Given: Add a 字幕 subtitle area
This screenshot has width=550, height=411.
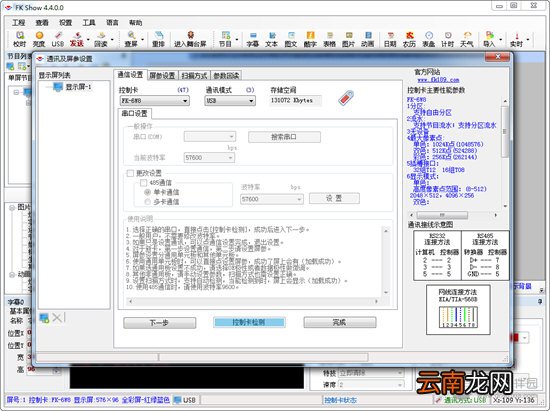Looking at the screenshot, I should pyautogui.click(x=253, y=39).
